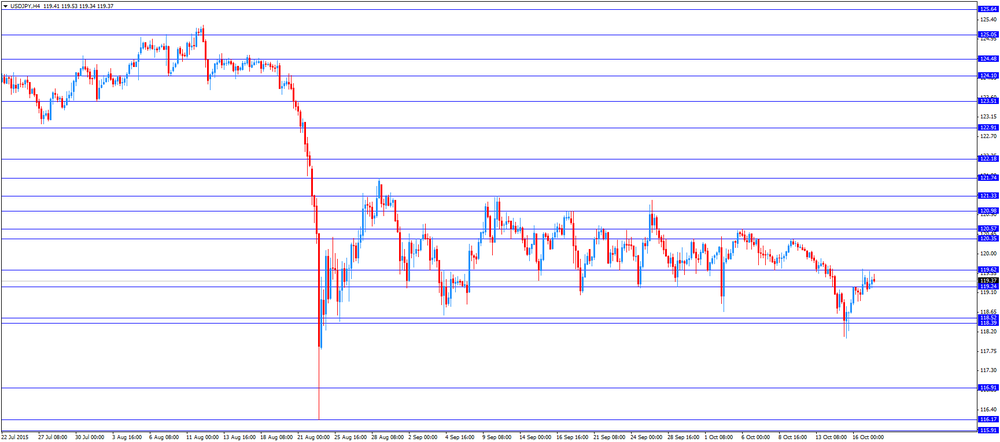
Task: Click the 24 Sep 00:00 time label
Action: pyautogui.click(x=647, y=438)
